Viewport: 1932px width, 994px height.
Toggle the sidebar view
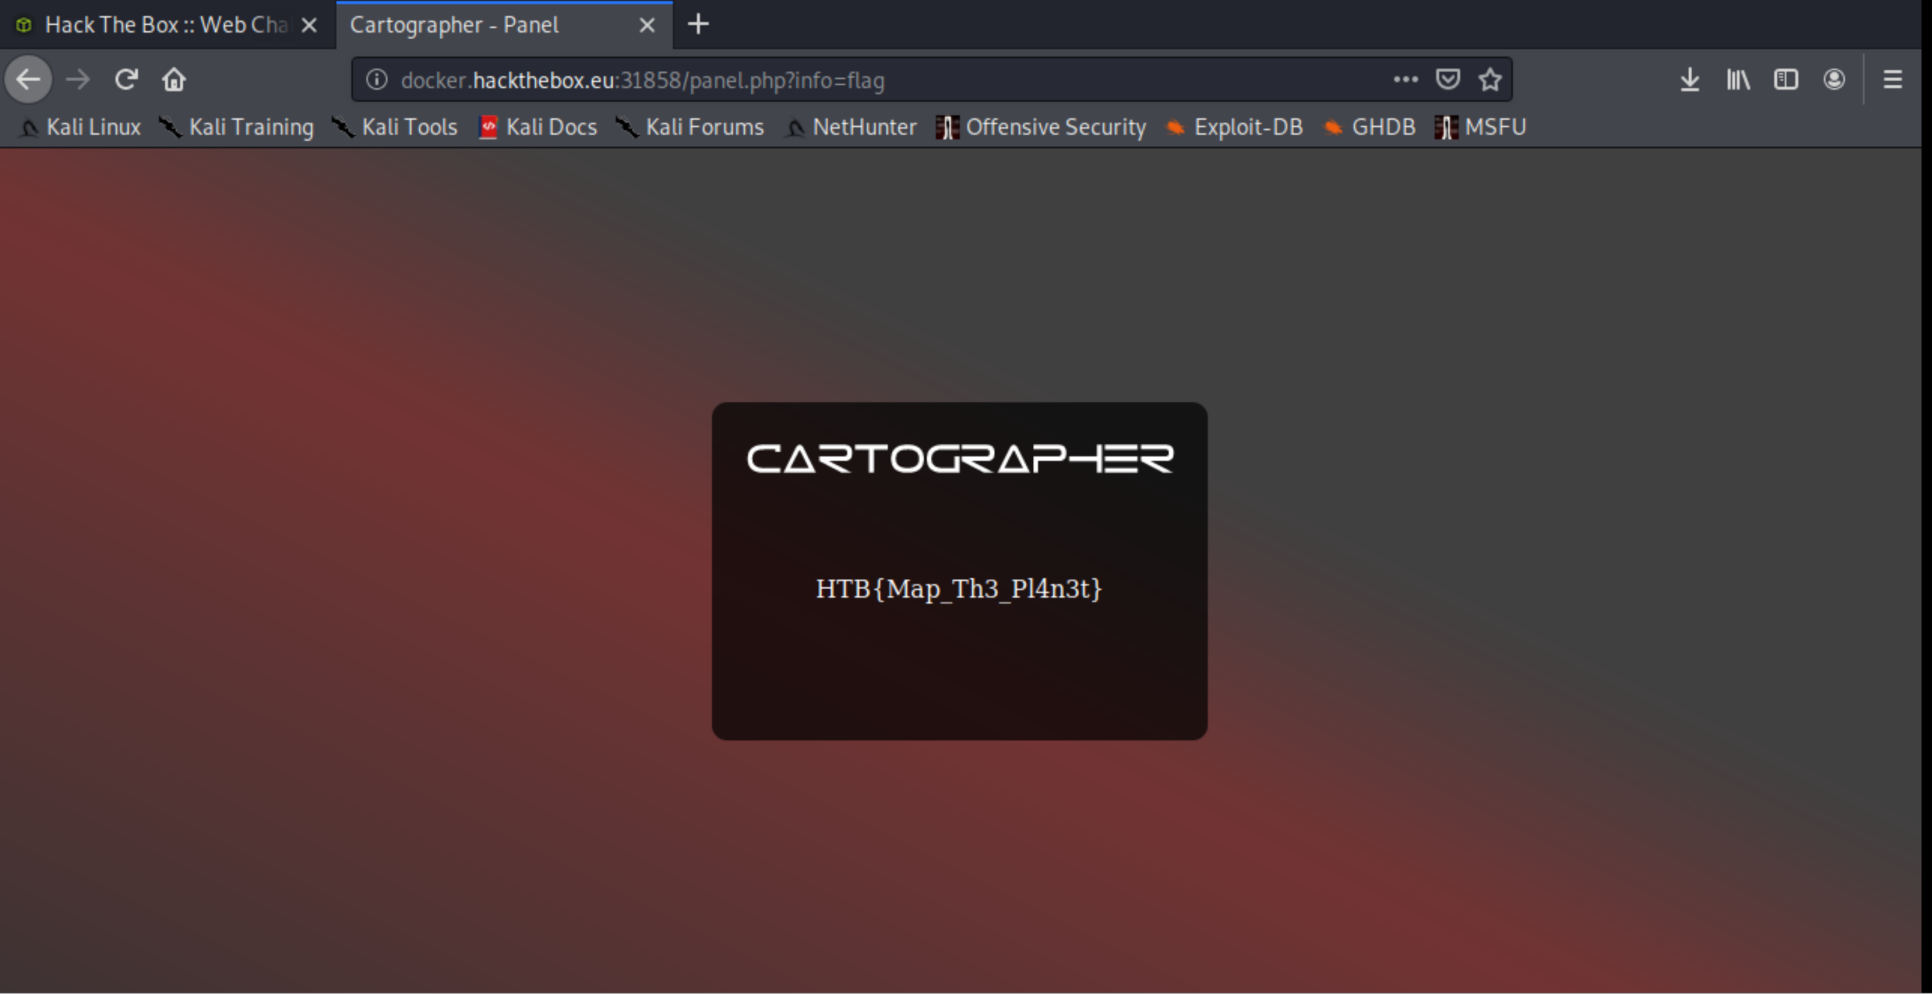tap(1786, 80)
